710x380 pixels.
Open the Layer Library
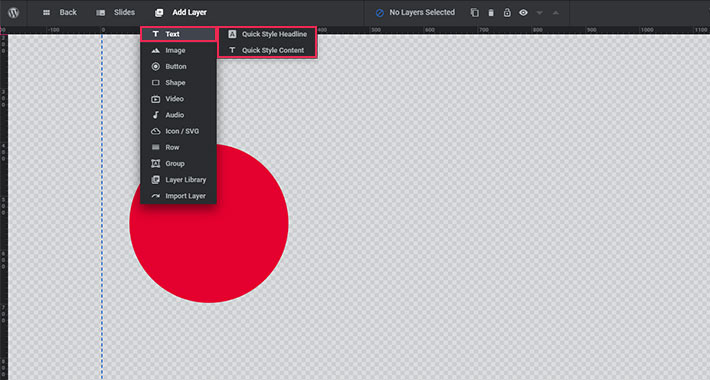[x=178, y=180]
